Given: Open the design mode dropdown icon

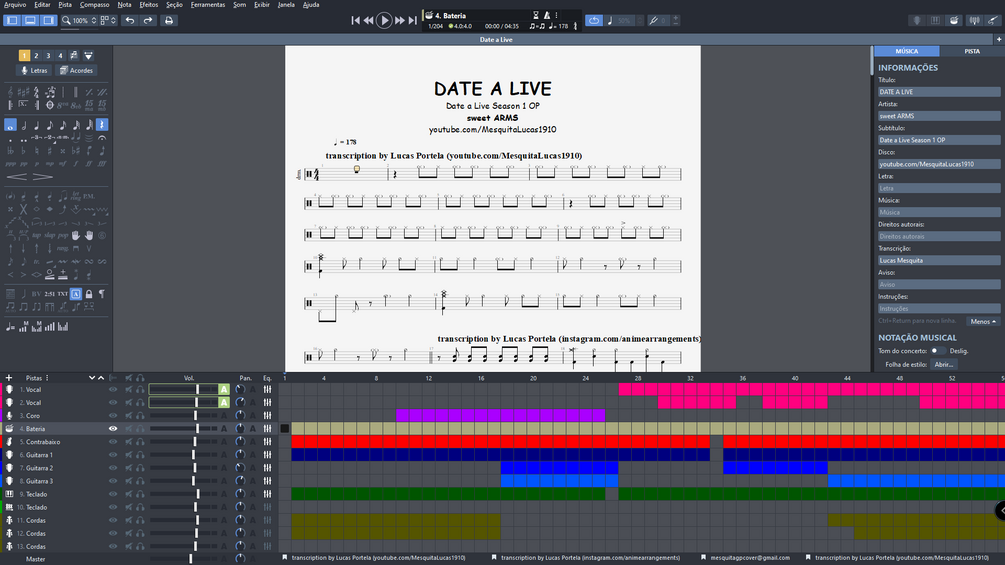Looking at the screenshot, I should click(x=88, y=56).
